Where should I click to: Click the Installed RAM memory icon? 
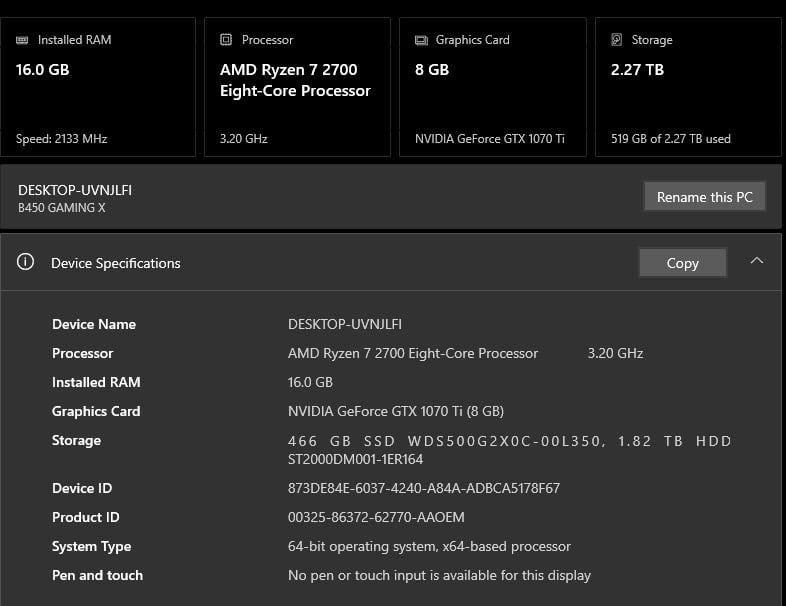[22, 40]
